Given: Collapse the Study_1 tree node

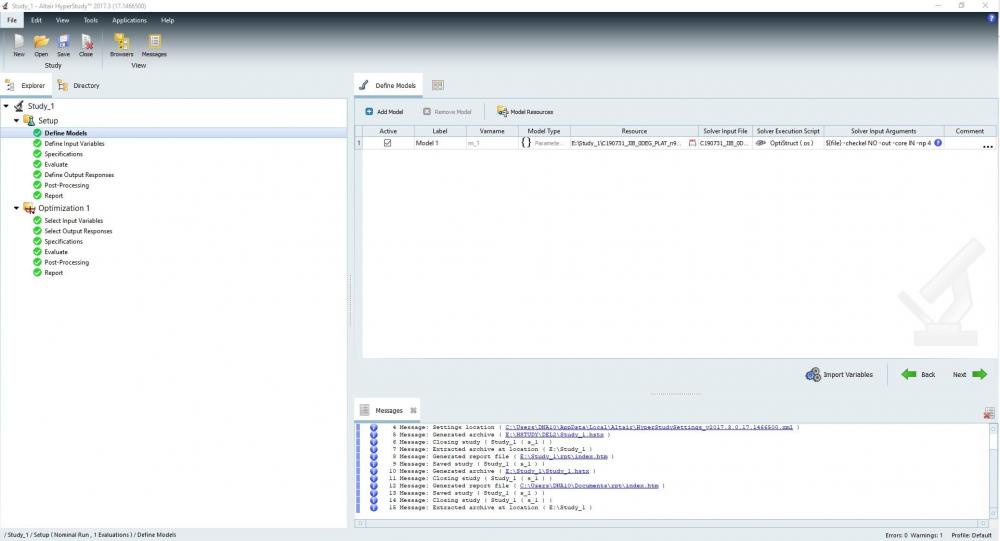Looking at the screenshot, I should tap(6, 106).
